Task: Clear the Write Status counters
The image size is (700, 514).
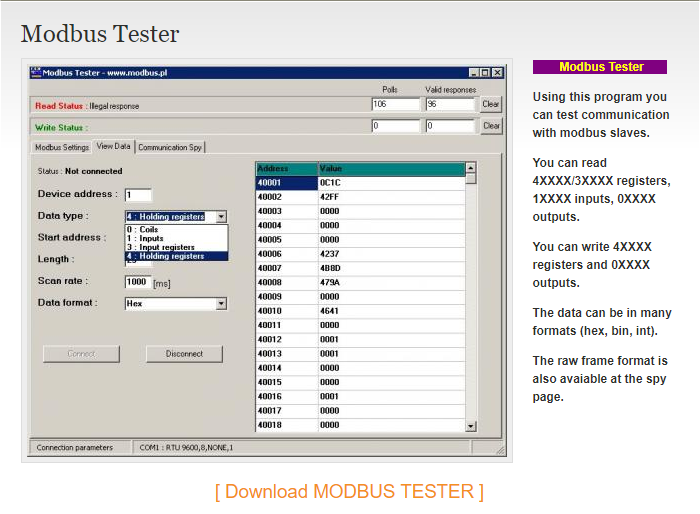Action: (x=490, y=126)
